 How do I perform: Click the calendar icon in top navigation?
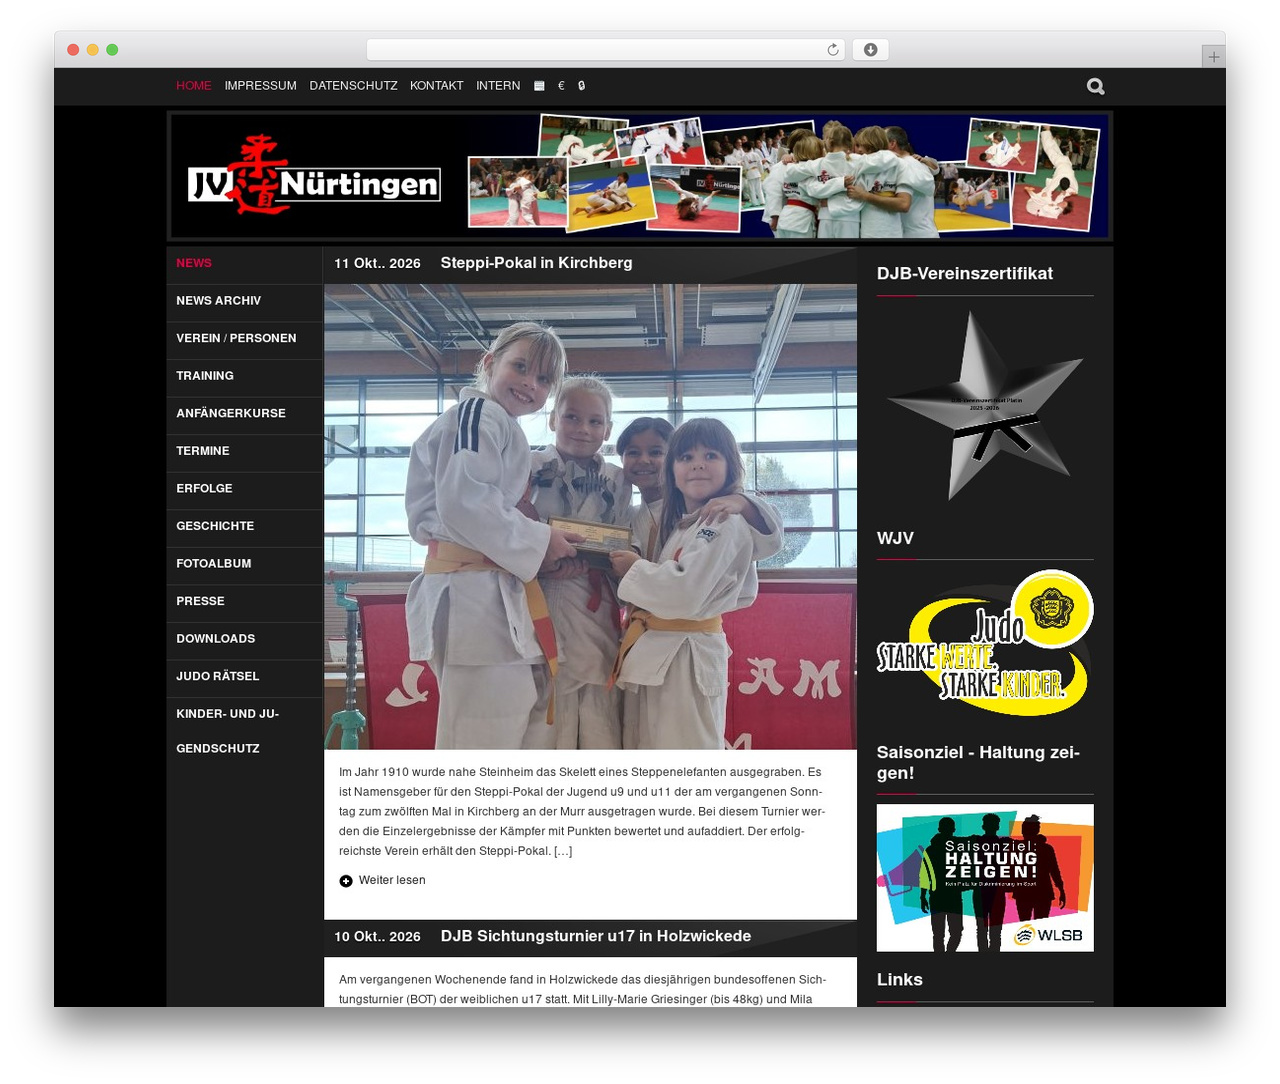tap(539, 86)
